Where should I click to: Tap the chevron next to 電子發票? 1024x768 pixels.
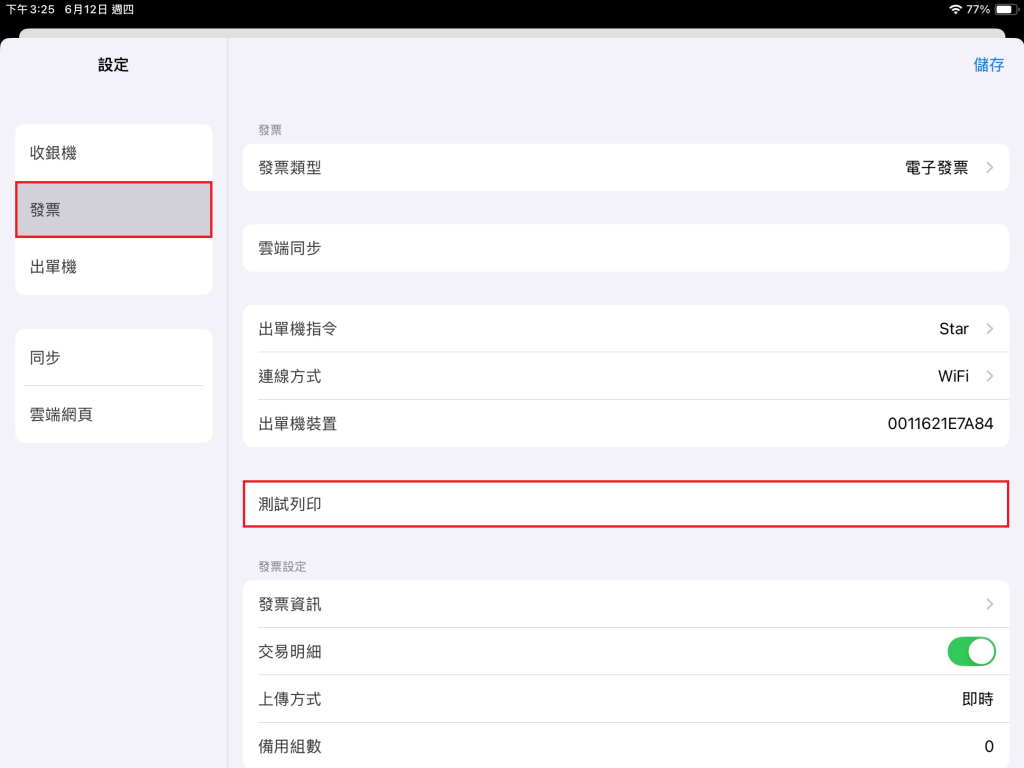click(990, 168)
